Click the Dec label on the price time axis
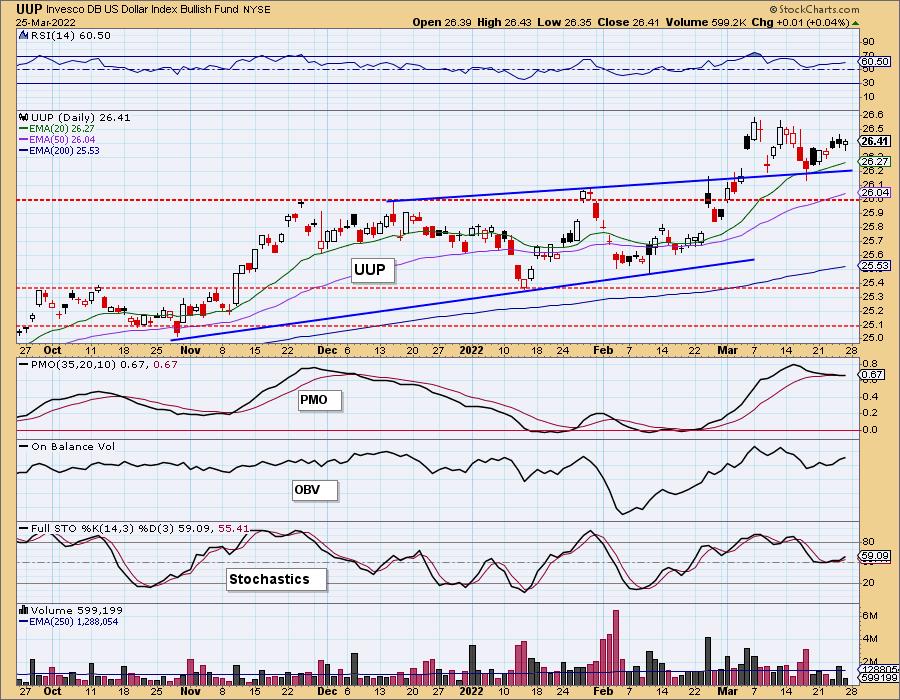 point(327,350)
